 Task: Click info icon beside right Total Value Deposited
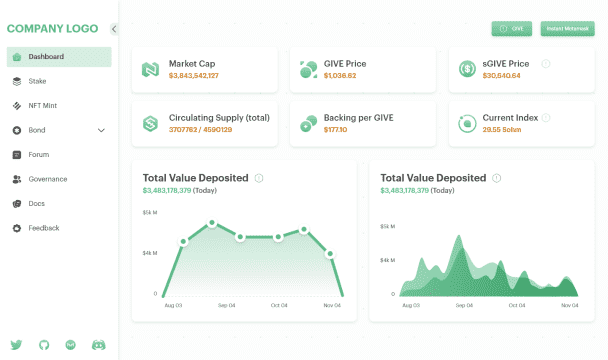(x=496, y=178)
